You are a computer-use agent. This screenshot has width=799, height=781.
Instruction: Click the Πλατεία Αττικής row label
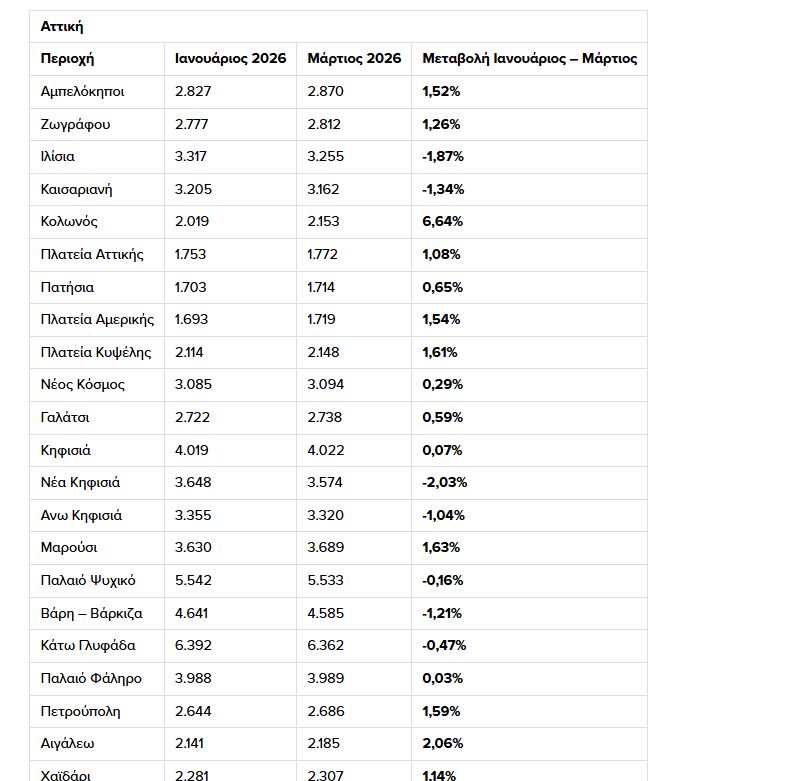[92, 254]
